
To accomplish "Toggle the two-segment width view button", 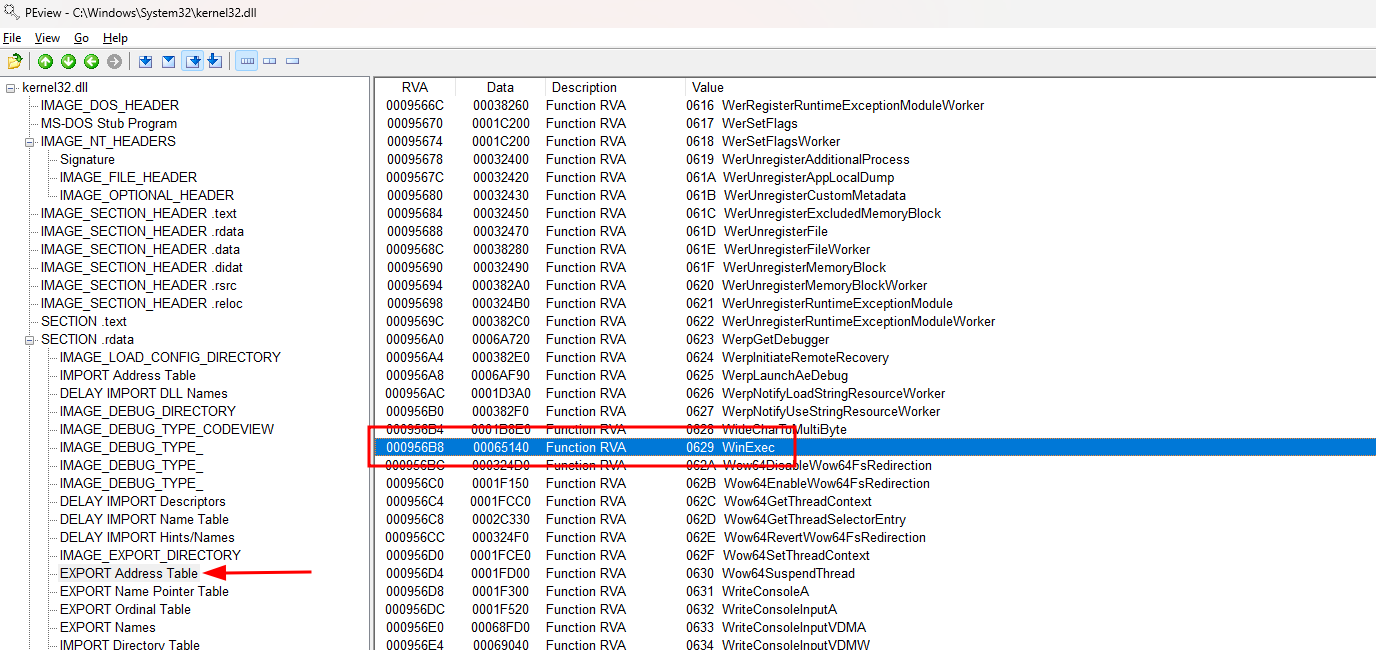I will point(270,62).
